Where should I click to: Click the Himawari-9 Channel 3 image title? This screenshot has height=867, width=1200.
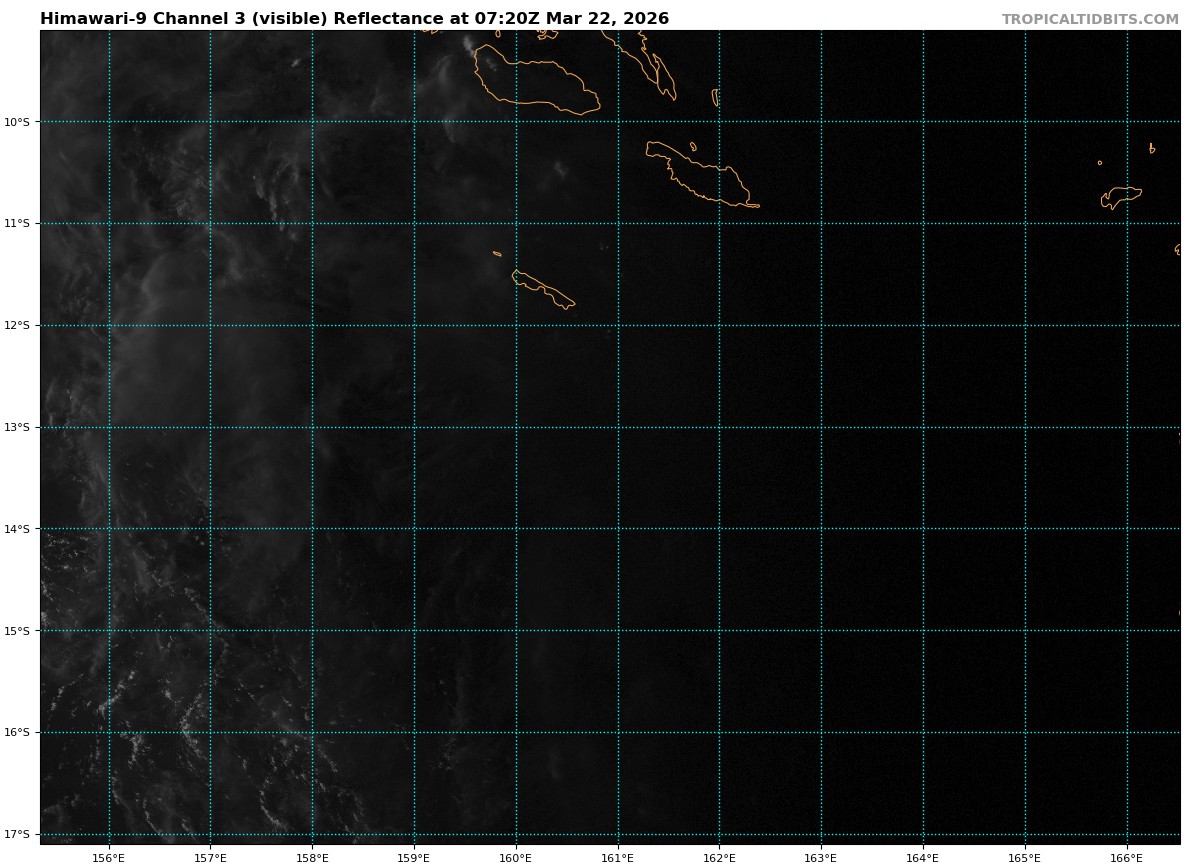click(354, 19)
